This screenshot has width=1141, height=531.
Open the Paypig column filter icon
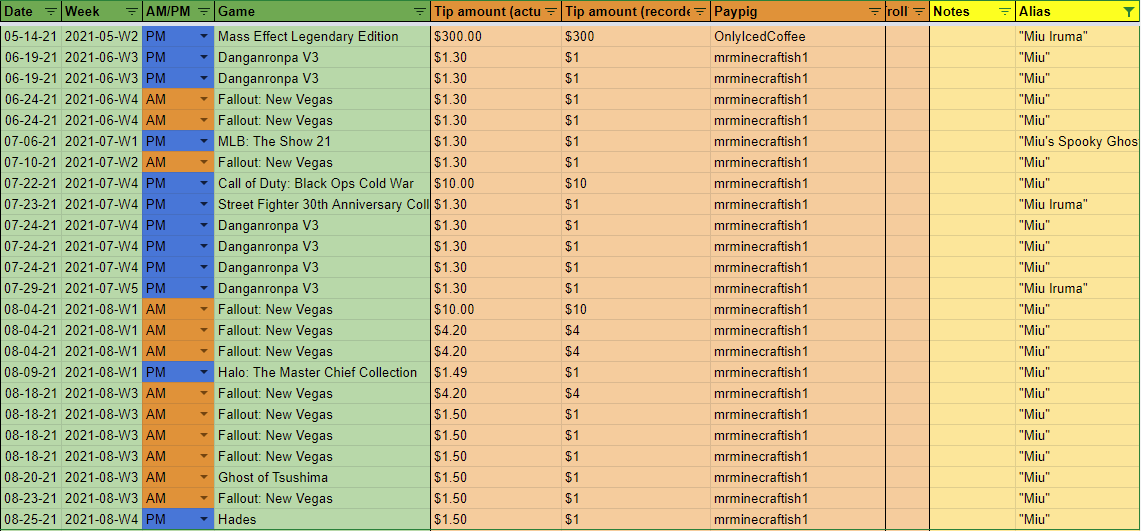[874, 12]
